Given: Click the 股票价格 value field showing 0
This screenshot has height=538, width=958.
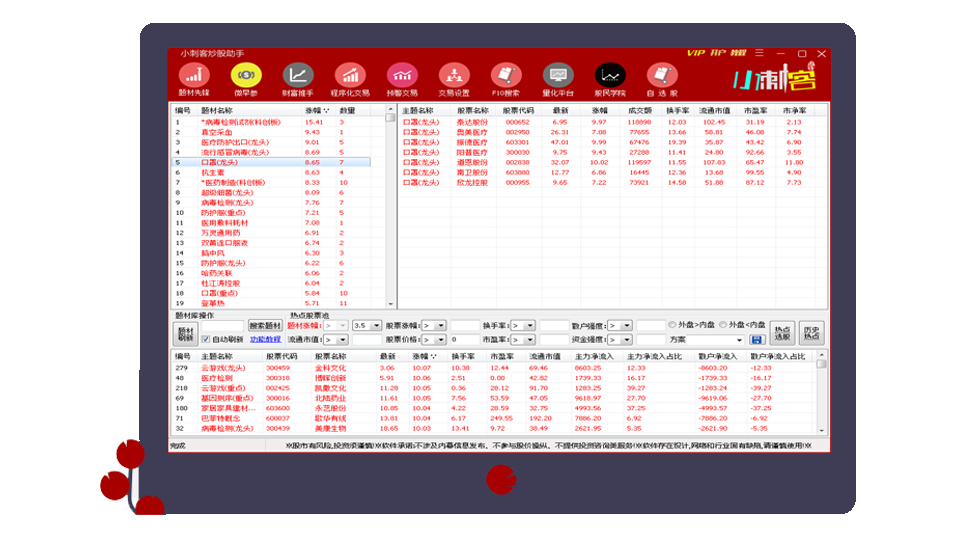Looking at the screenshot, I should tap(465, 340).
